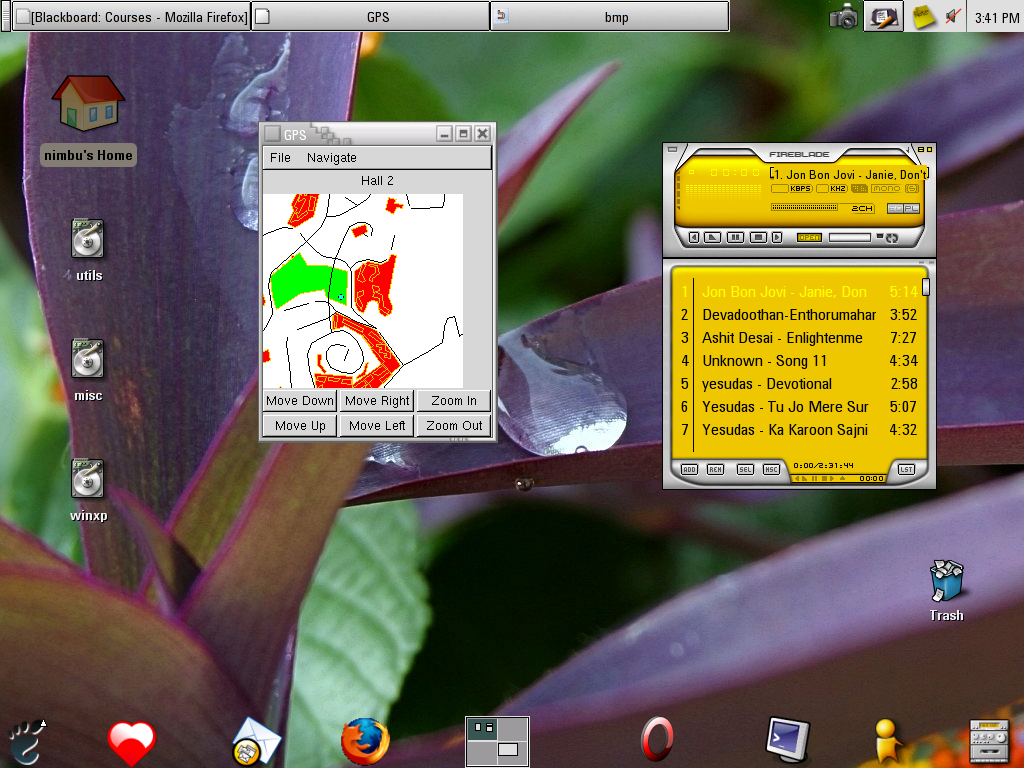Open the winxp drive icon on the desktop
1024x768 pixels.
(88, 479)
